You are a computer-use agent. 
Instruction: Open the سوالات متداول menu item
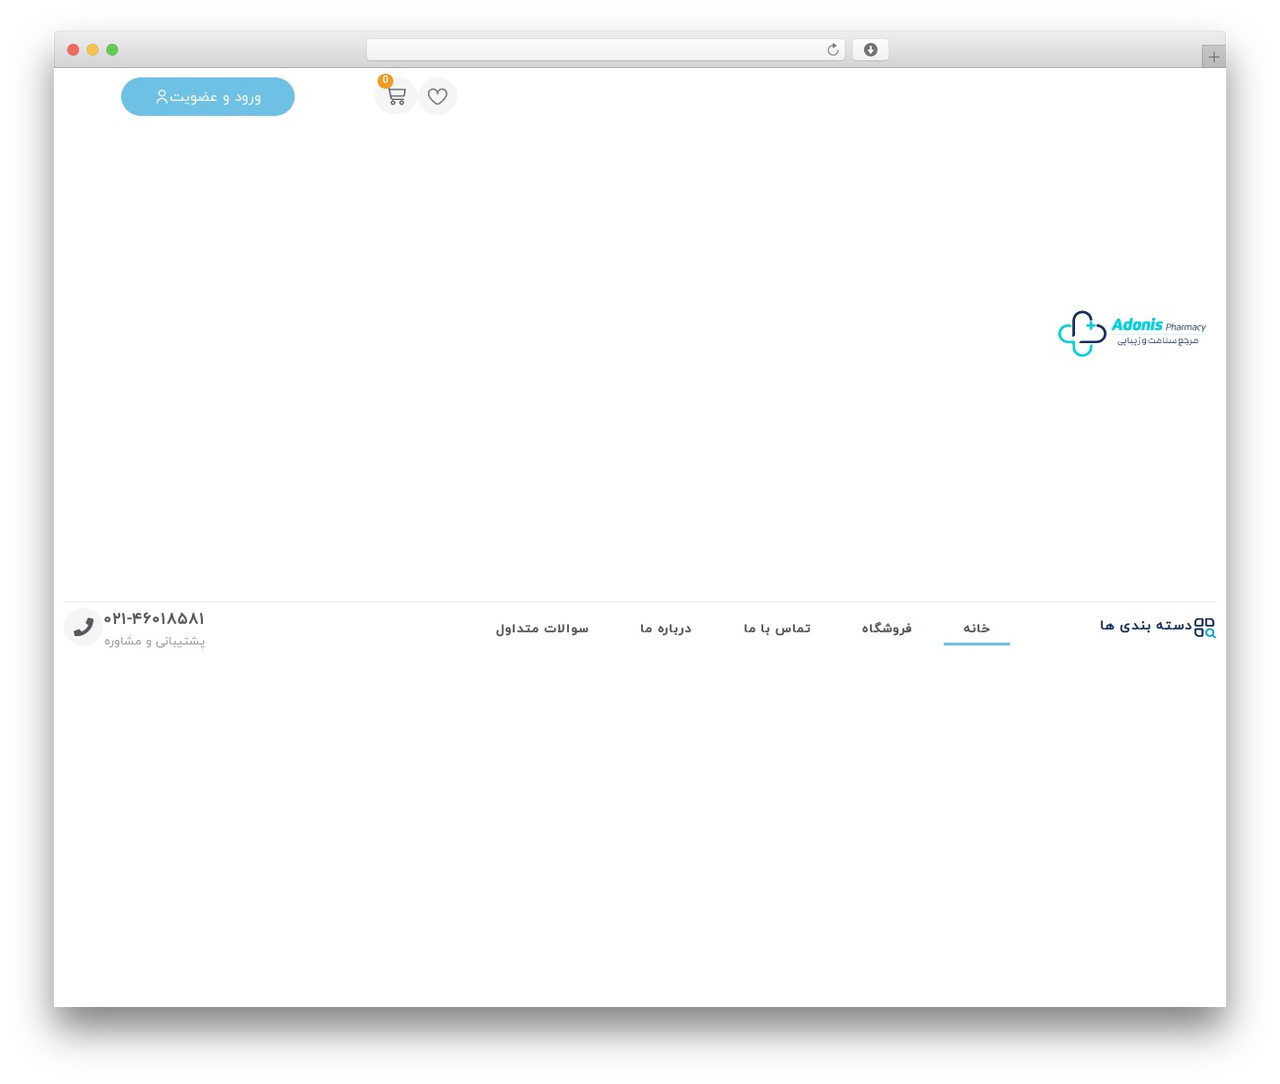click(x=542, y=628)
